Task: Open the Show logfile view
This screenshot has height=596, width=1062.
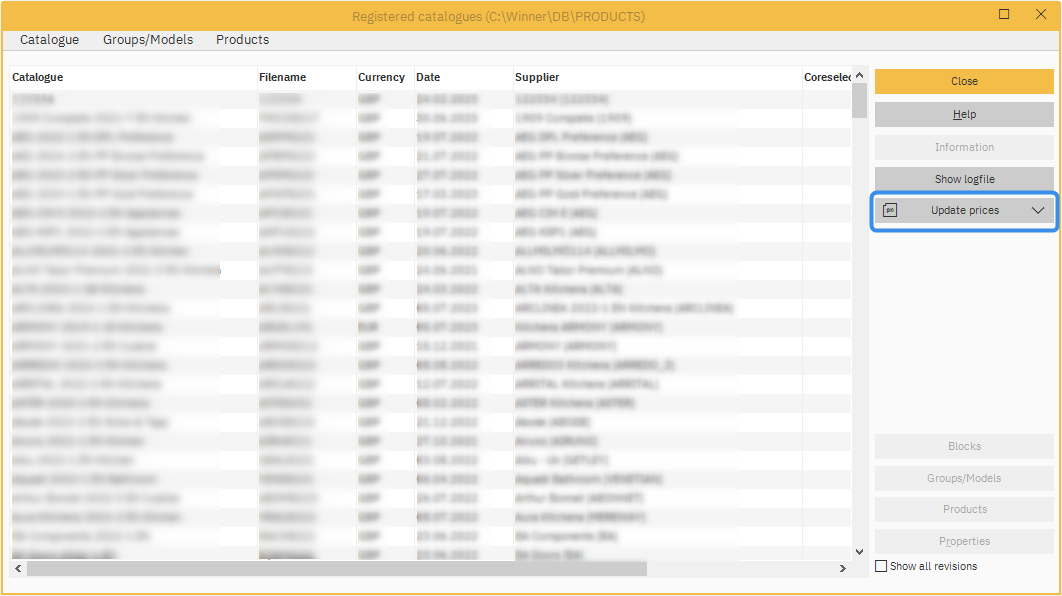Action: pyautogui.click(x=963, y=178)
